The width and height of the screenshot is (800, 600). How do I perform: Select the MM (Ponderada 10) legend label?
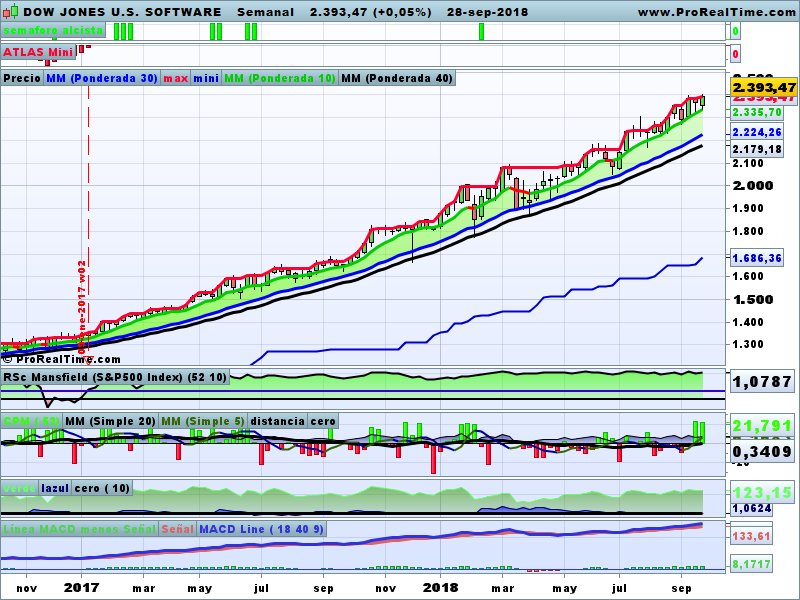(280, 78)
